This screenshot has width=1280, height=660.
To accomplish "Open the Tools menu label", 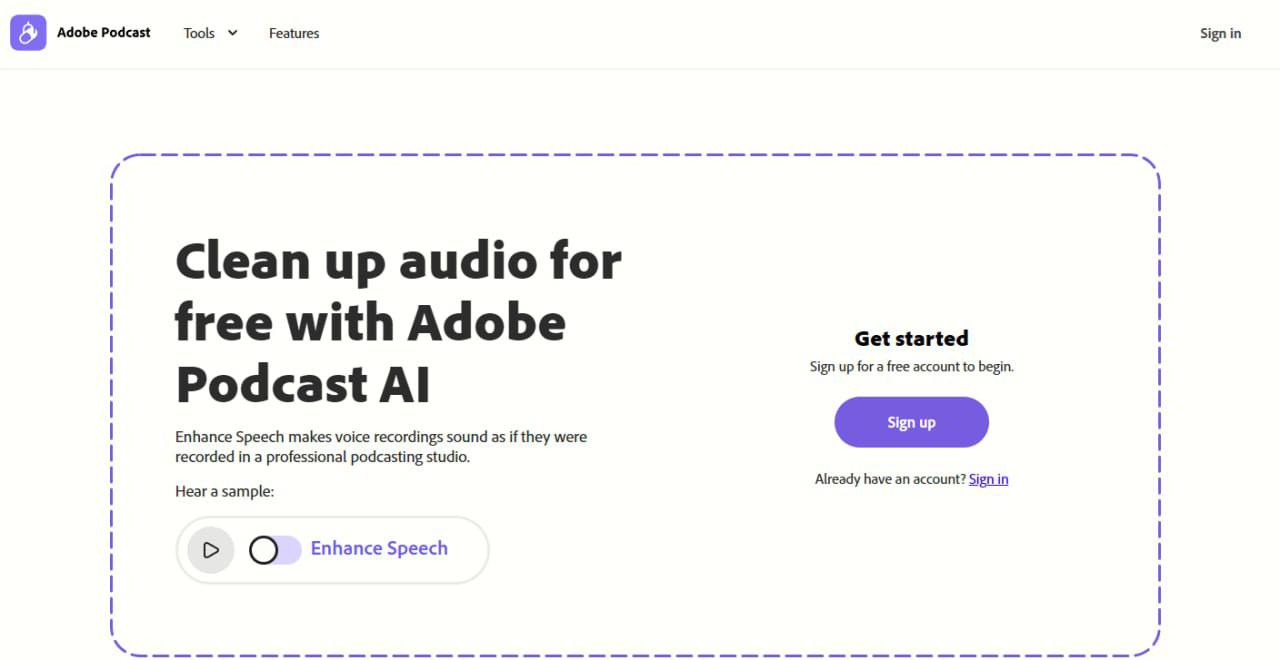I will (x=199, y=33).
